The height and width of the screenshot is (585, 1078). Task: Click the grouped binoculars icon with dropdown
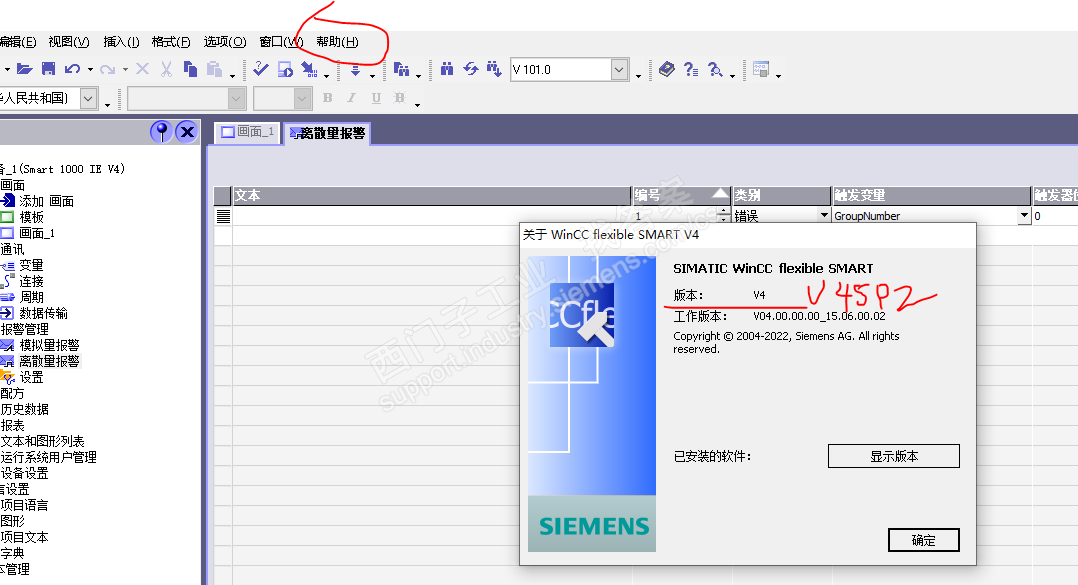pos(402,69)
